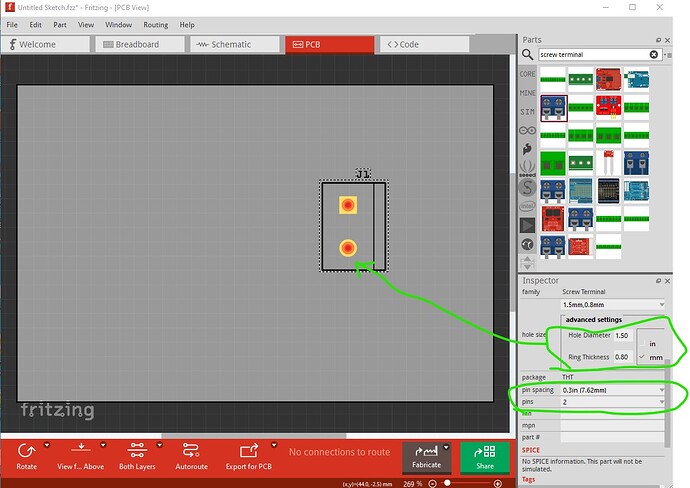690x488 pixels.
Task: Switch to the Breadboard tab
Action: (140, 44)
